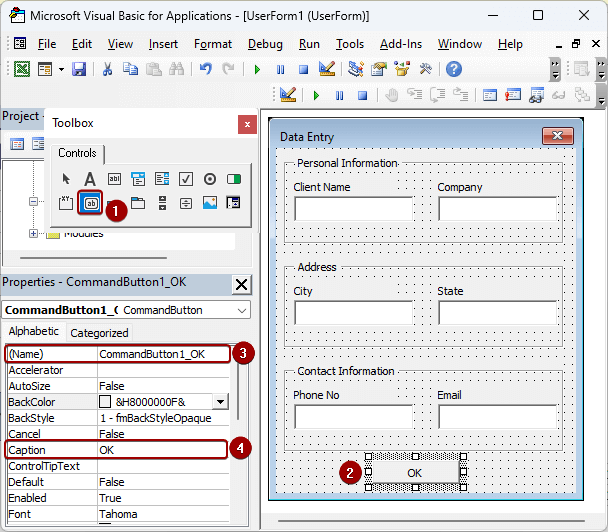Screen dimensions: 608x532
Task: Open Project Explorer from the toolbar icon
Action: tap(356, 69)
